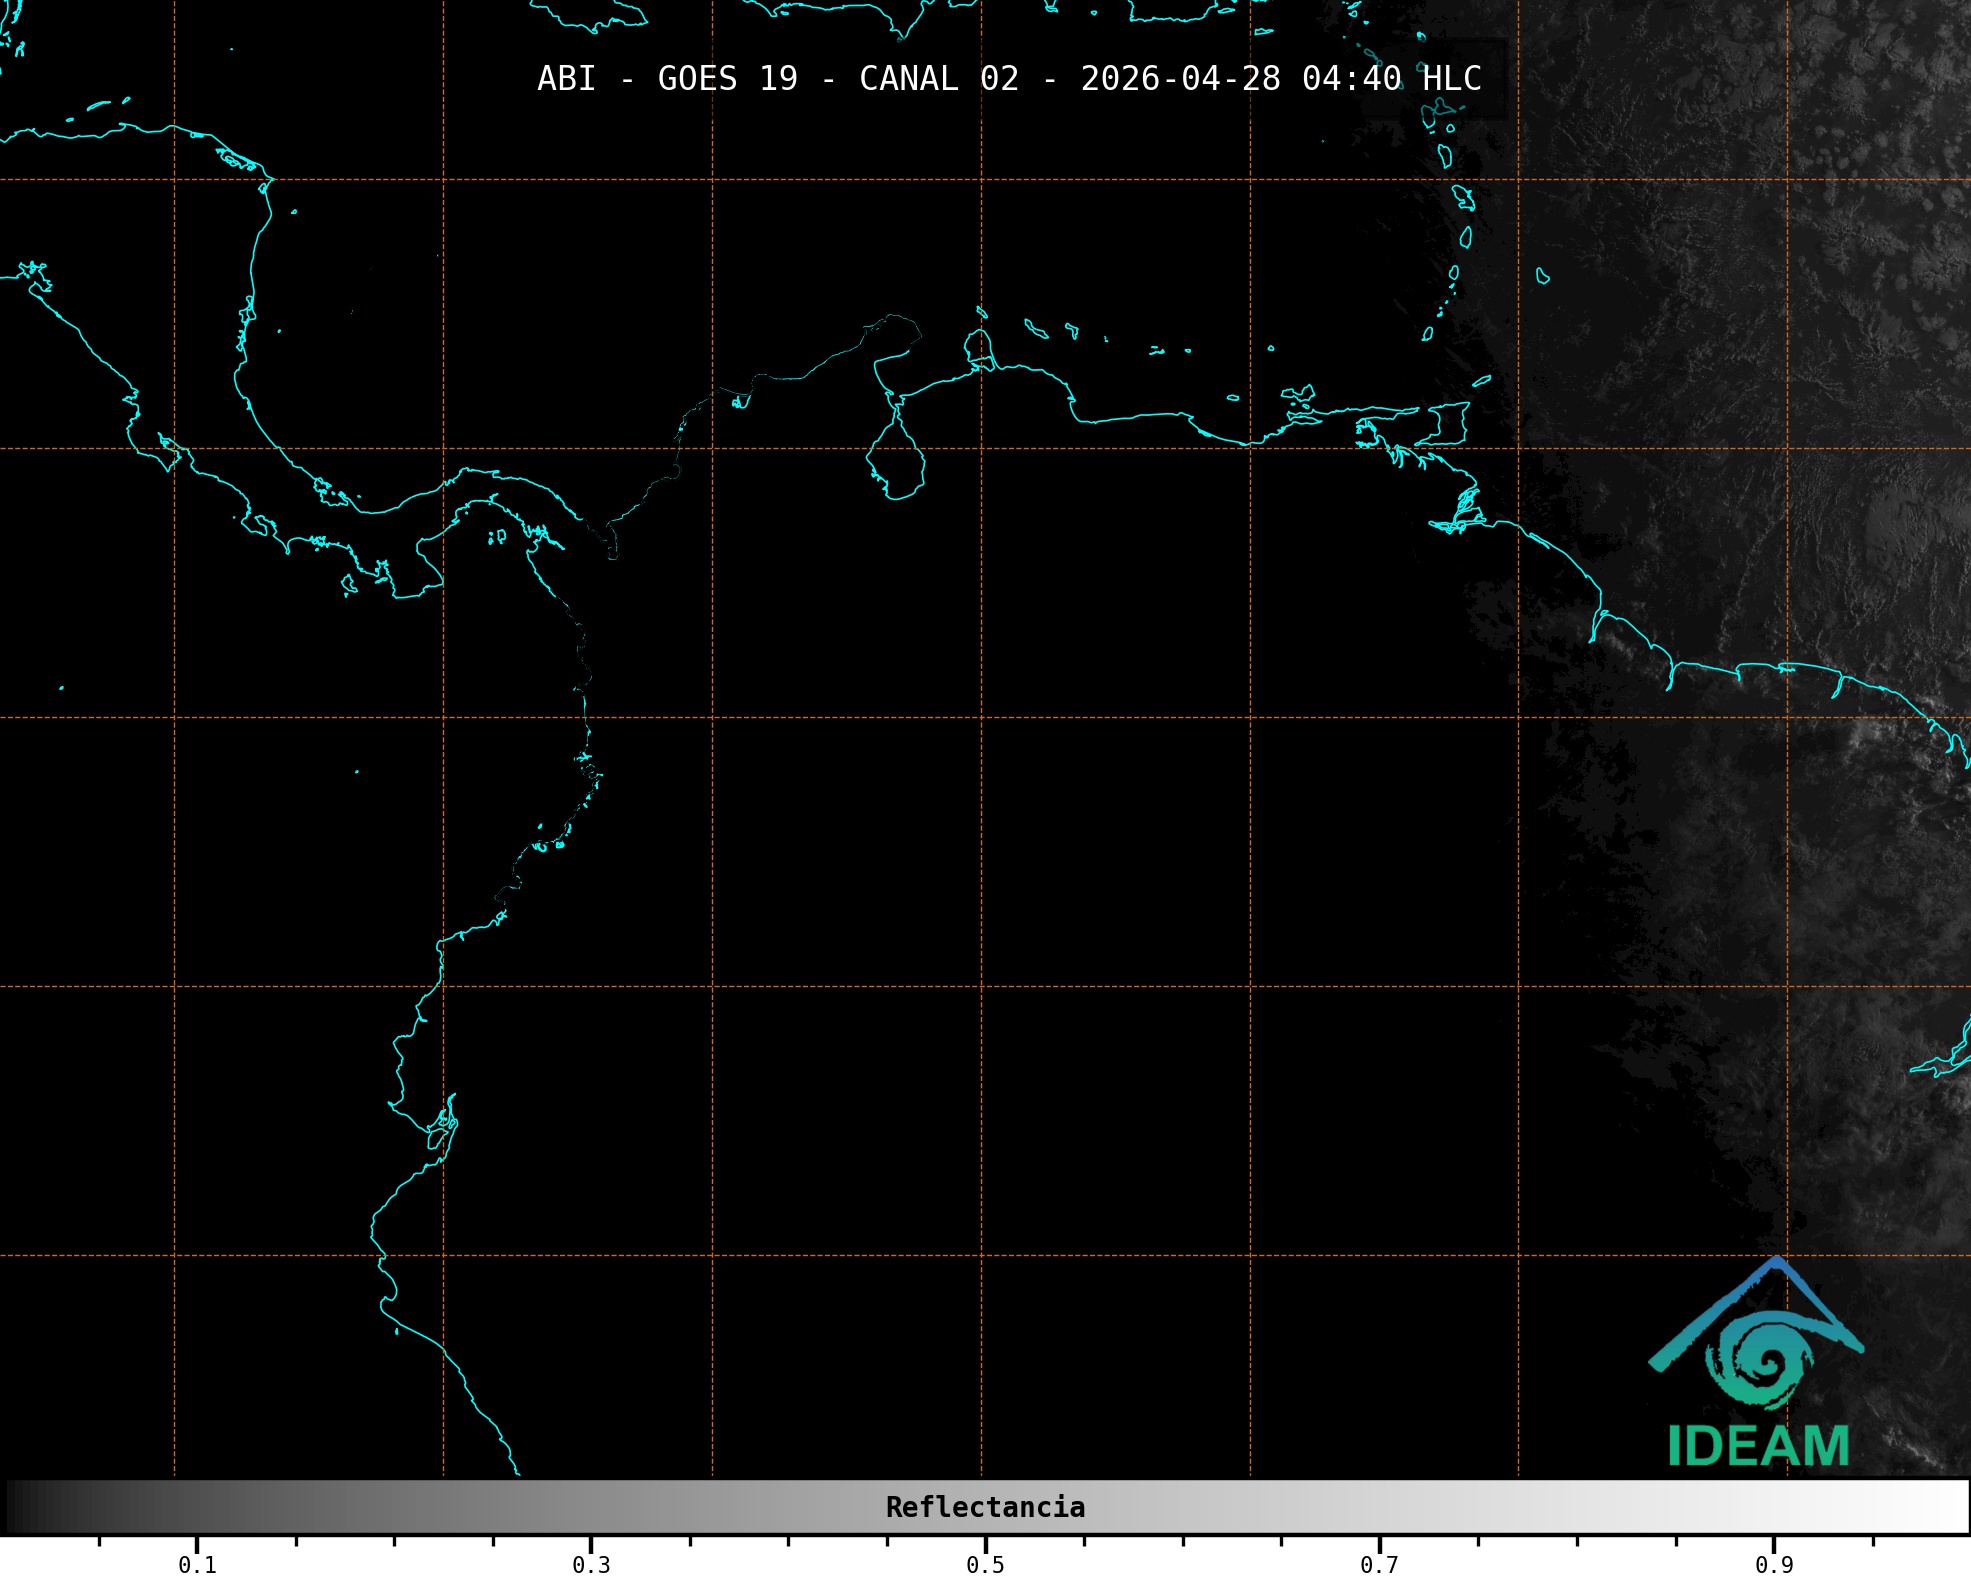The image size is (1971, 1577).
Task: Click the Tobago island outline
Action: pos(1482,380)
